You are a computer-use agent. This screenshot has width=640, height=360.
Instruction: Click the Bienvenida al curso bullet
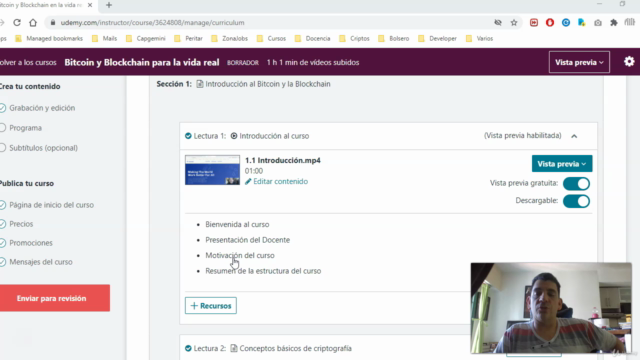click(x=237, y=224)
